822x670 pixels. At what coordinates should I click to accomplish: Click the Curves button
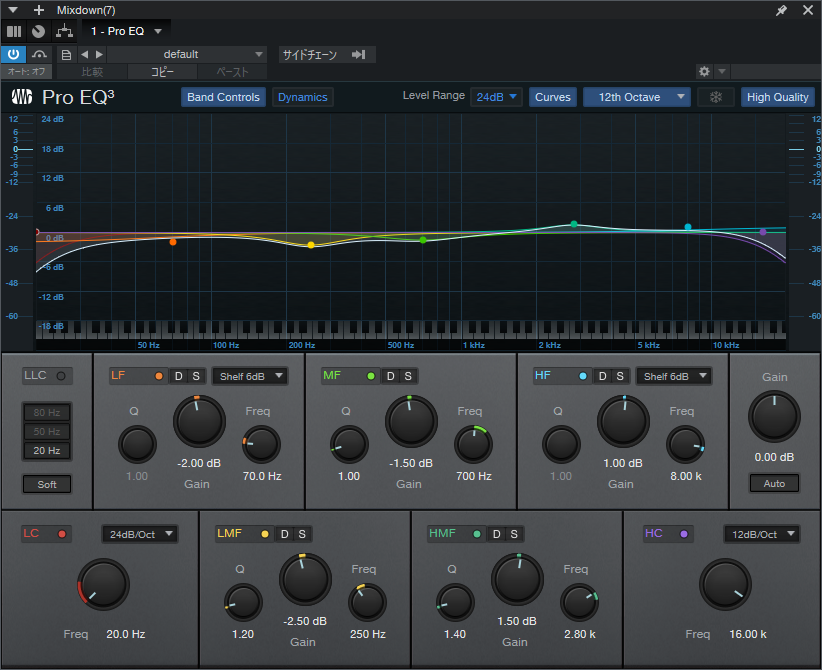tap(553, 97)
